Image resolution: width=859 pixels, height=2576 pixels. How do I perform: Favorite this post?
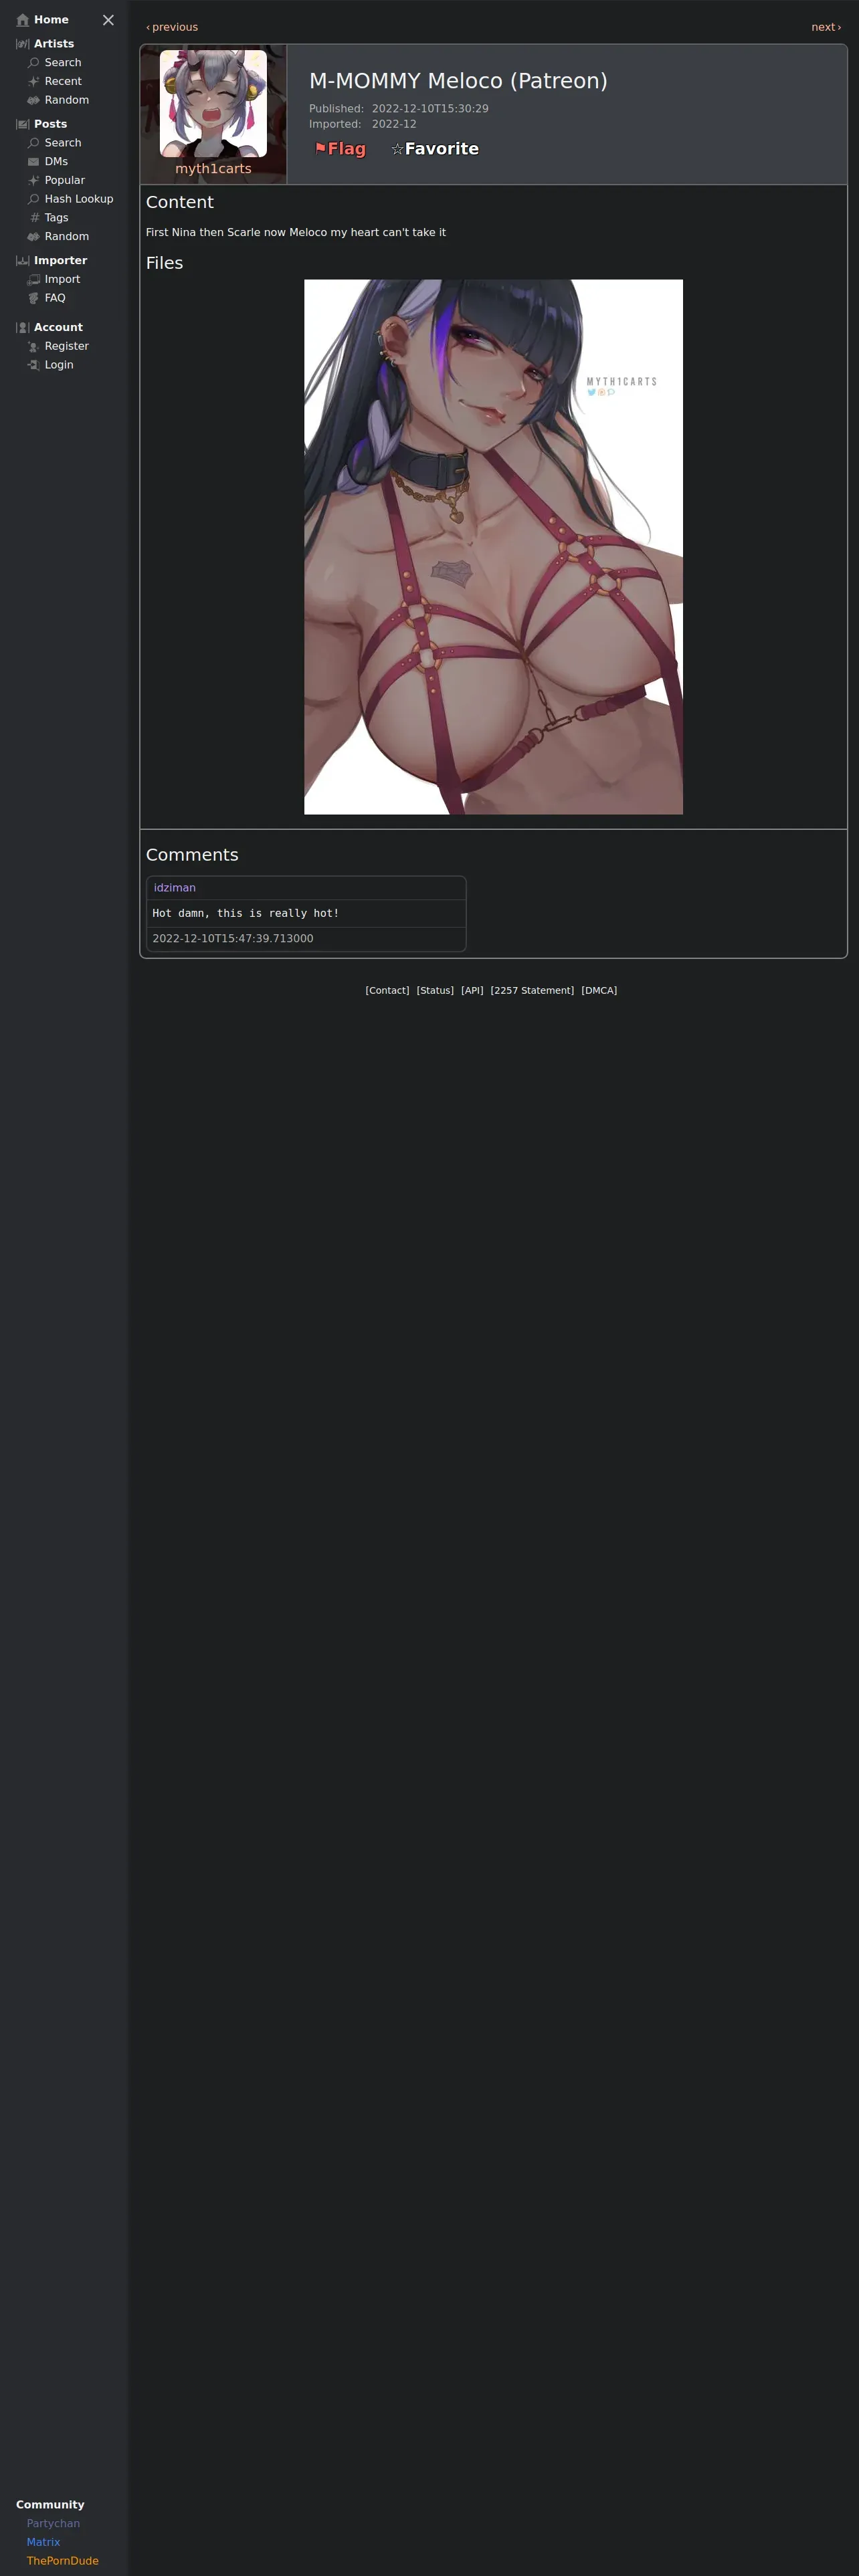[x=435, y=149]
